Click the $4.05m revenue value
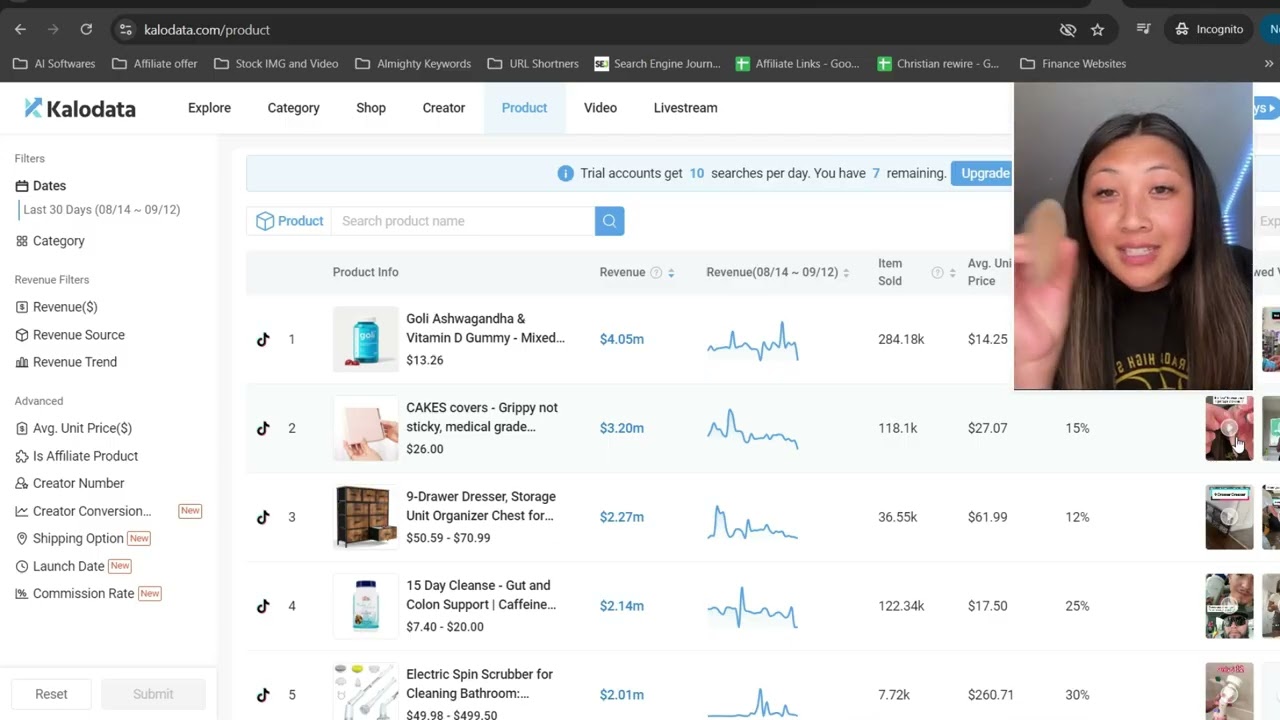Image resolution: width=1280 pixels, height=720 pixels. 621,339
